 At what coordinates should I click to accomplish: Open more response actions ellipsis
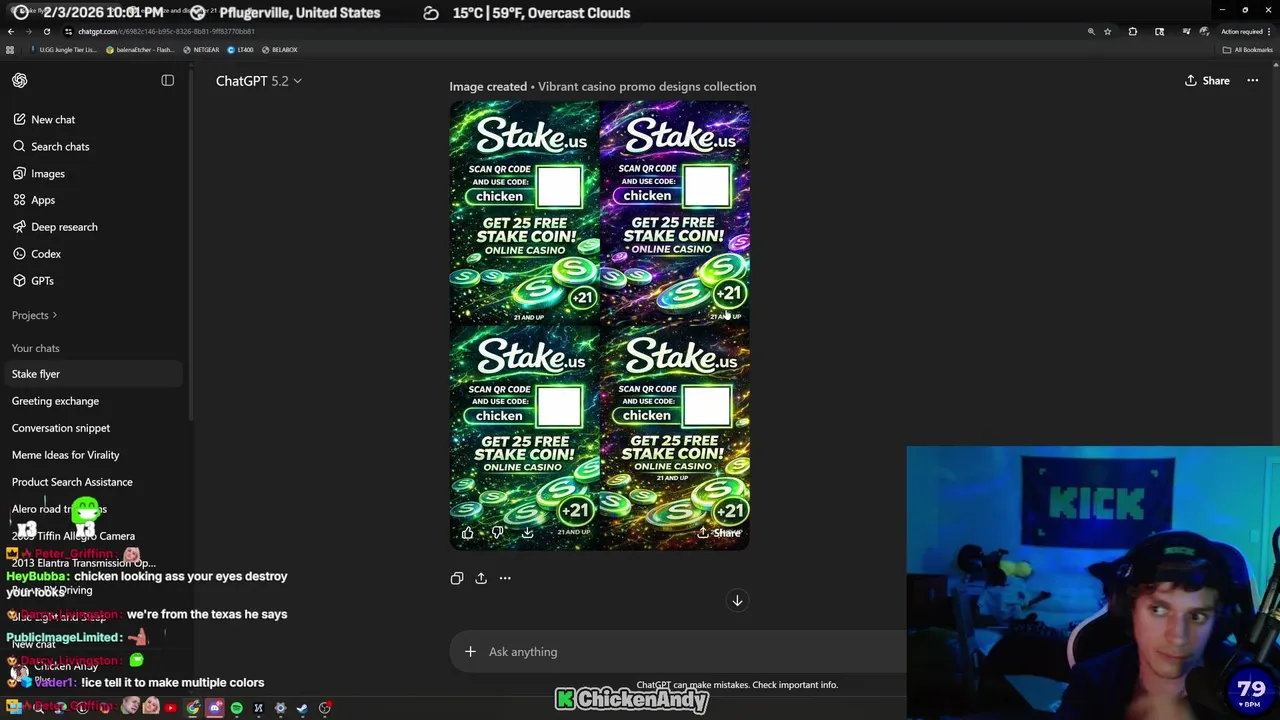pyautogui.click(x=505, y=578)
